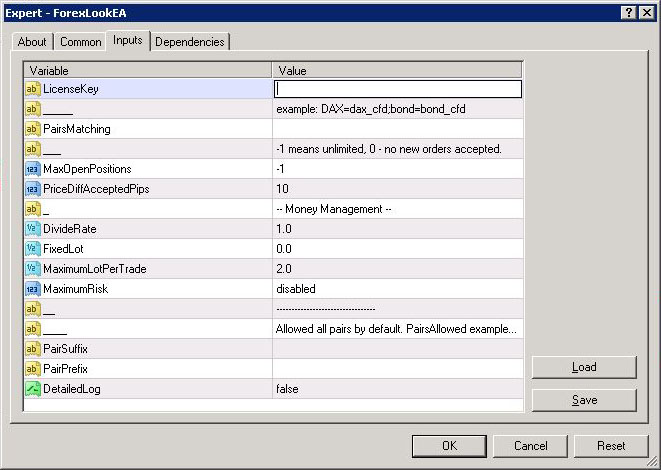661x470 pixels.
Task: Click the LicenseKey value input field
Action: pyautogui.click(x=398, y=89)
